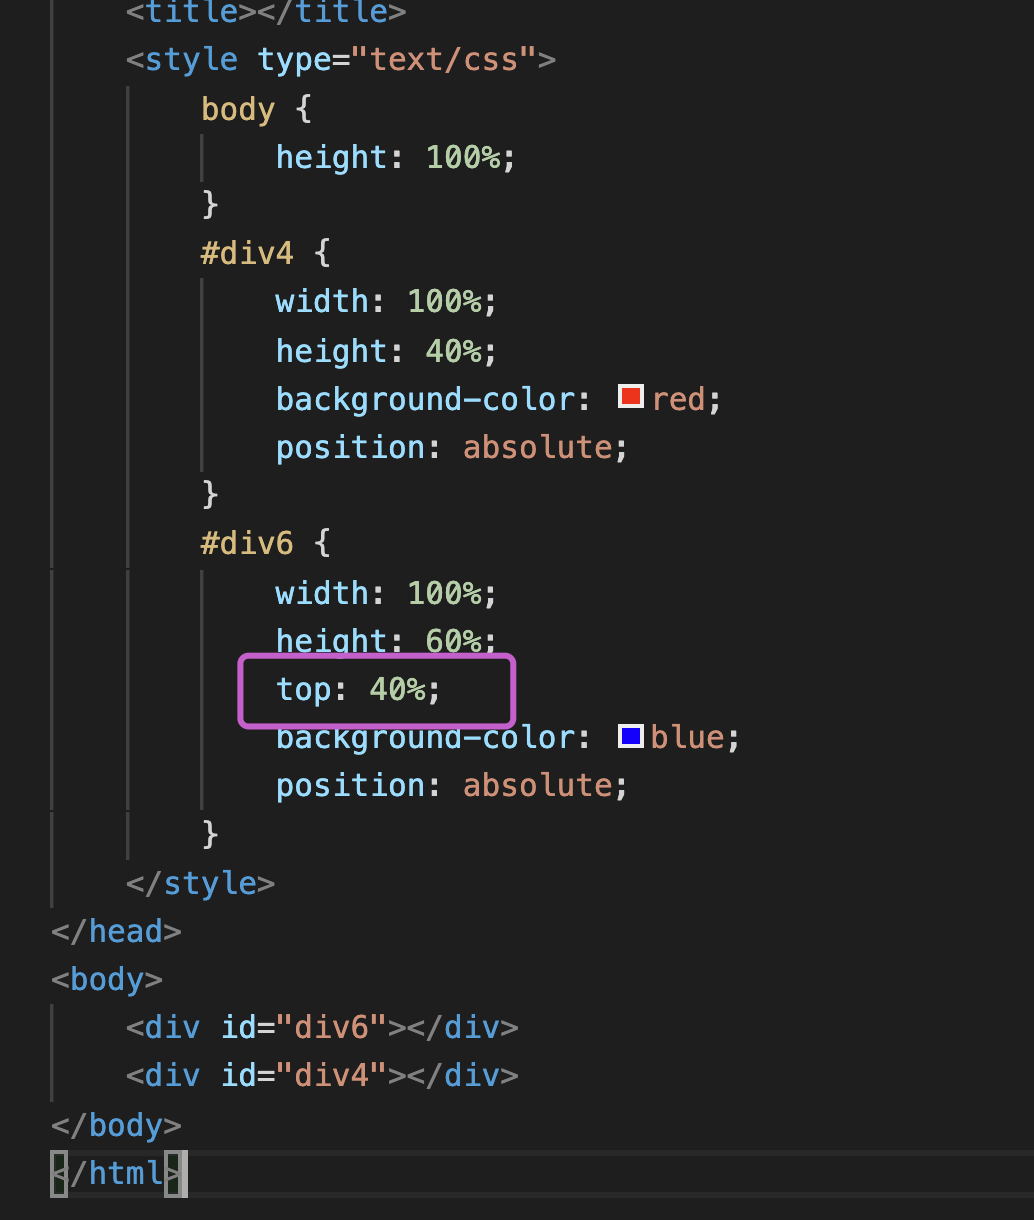This screenshot has width=1034, height=1220.
Task: Click the opening body tag
Action: 106,979
